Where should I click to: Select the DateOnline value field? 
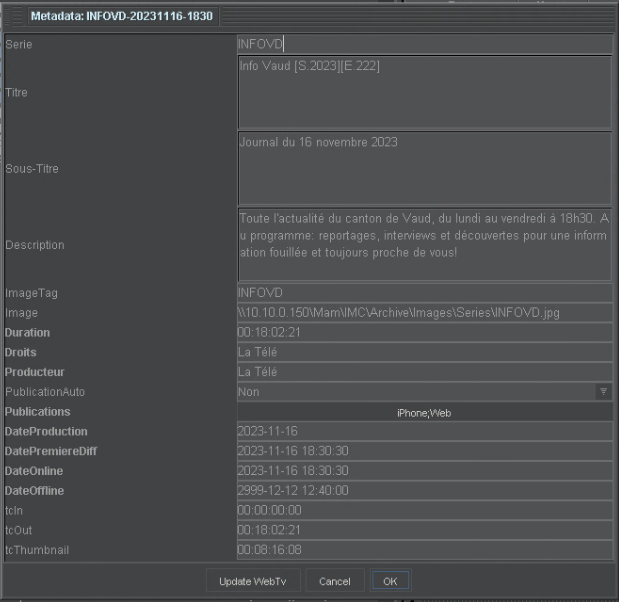pyautogui.click(x=424, y=471)
